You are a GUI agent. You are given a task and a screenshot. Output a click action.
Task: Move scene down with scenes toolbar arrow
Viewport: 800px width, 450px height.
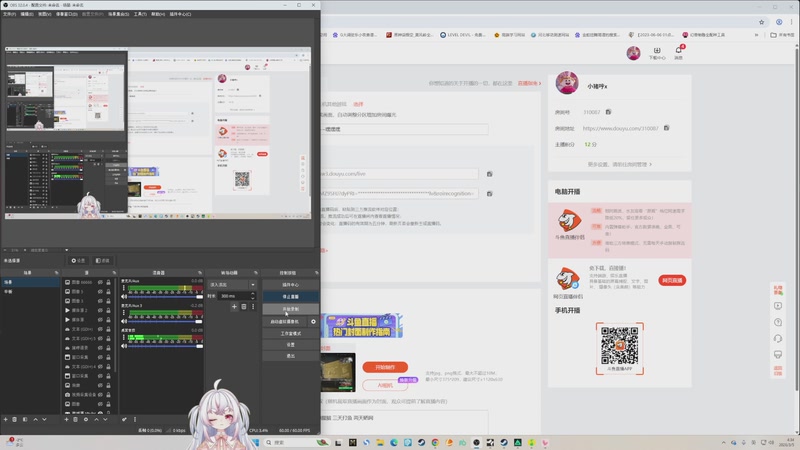44,419
